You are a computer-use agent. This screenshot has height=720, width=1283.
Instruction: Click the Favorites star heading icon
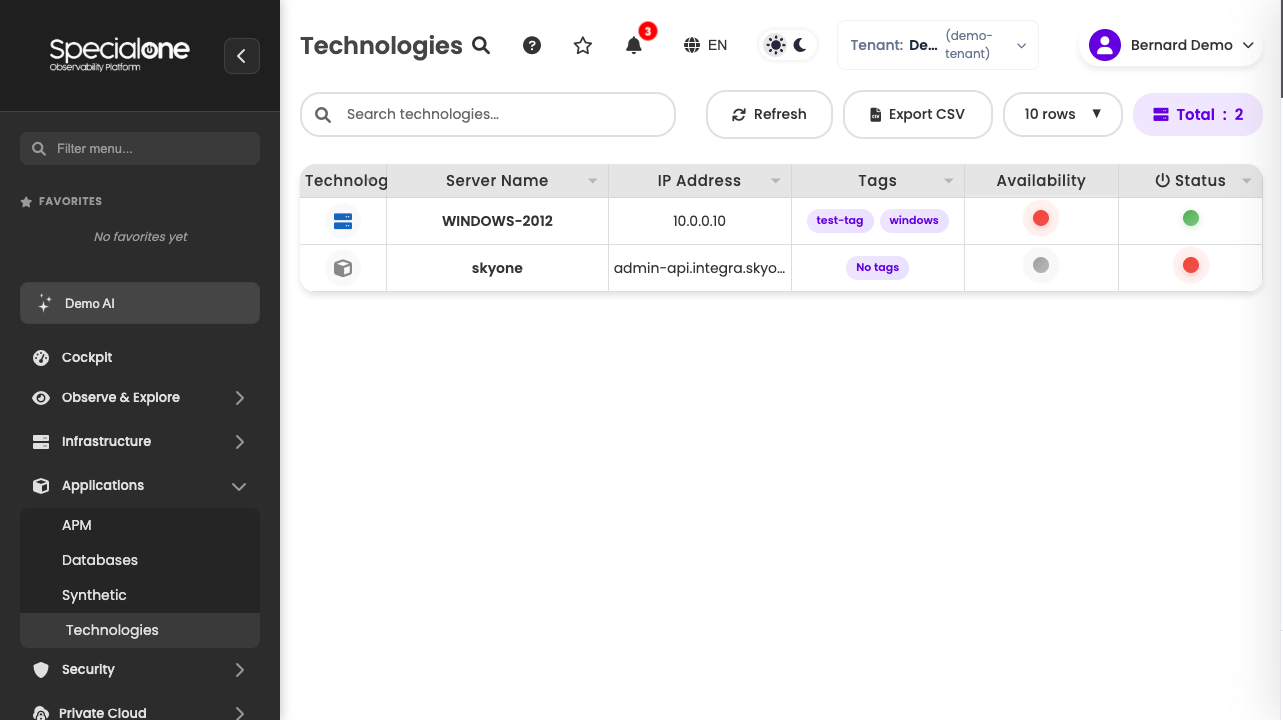point(26,201)
